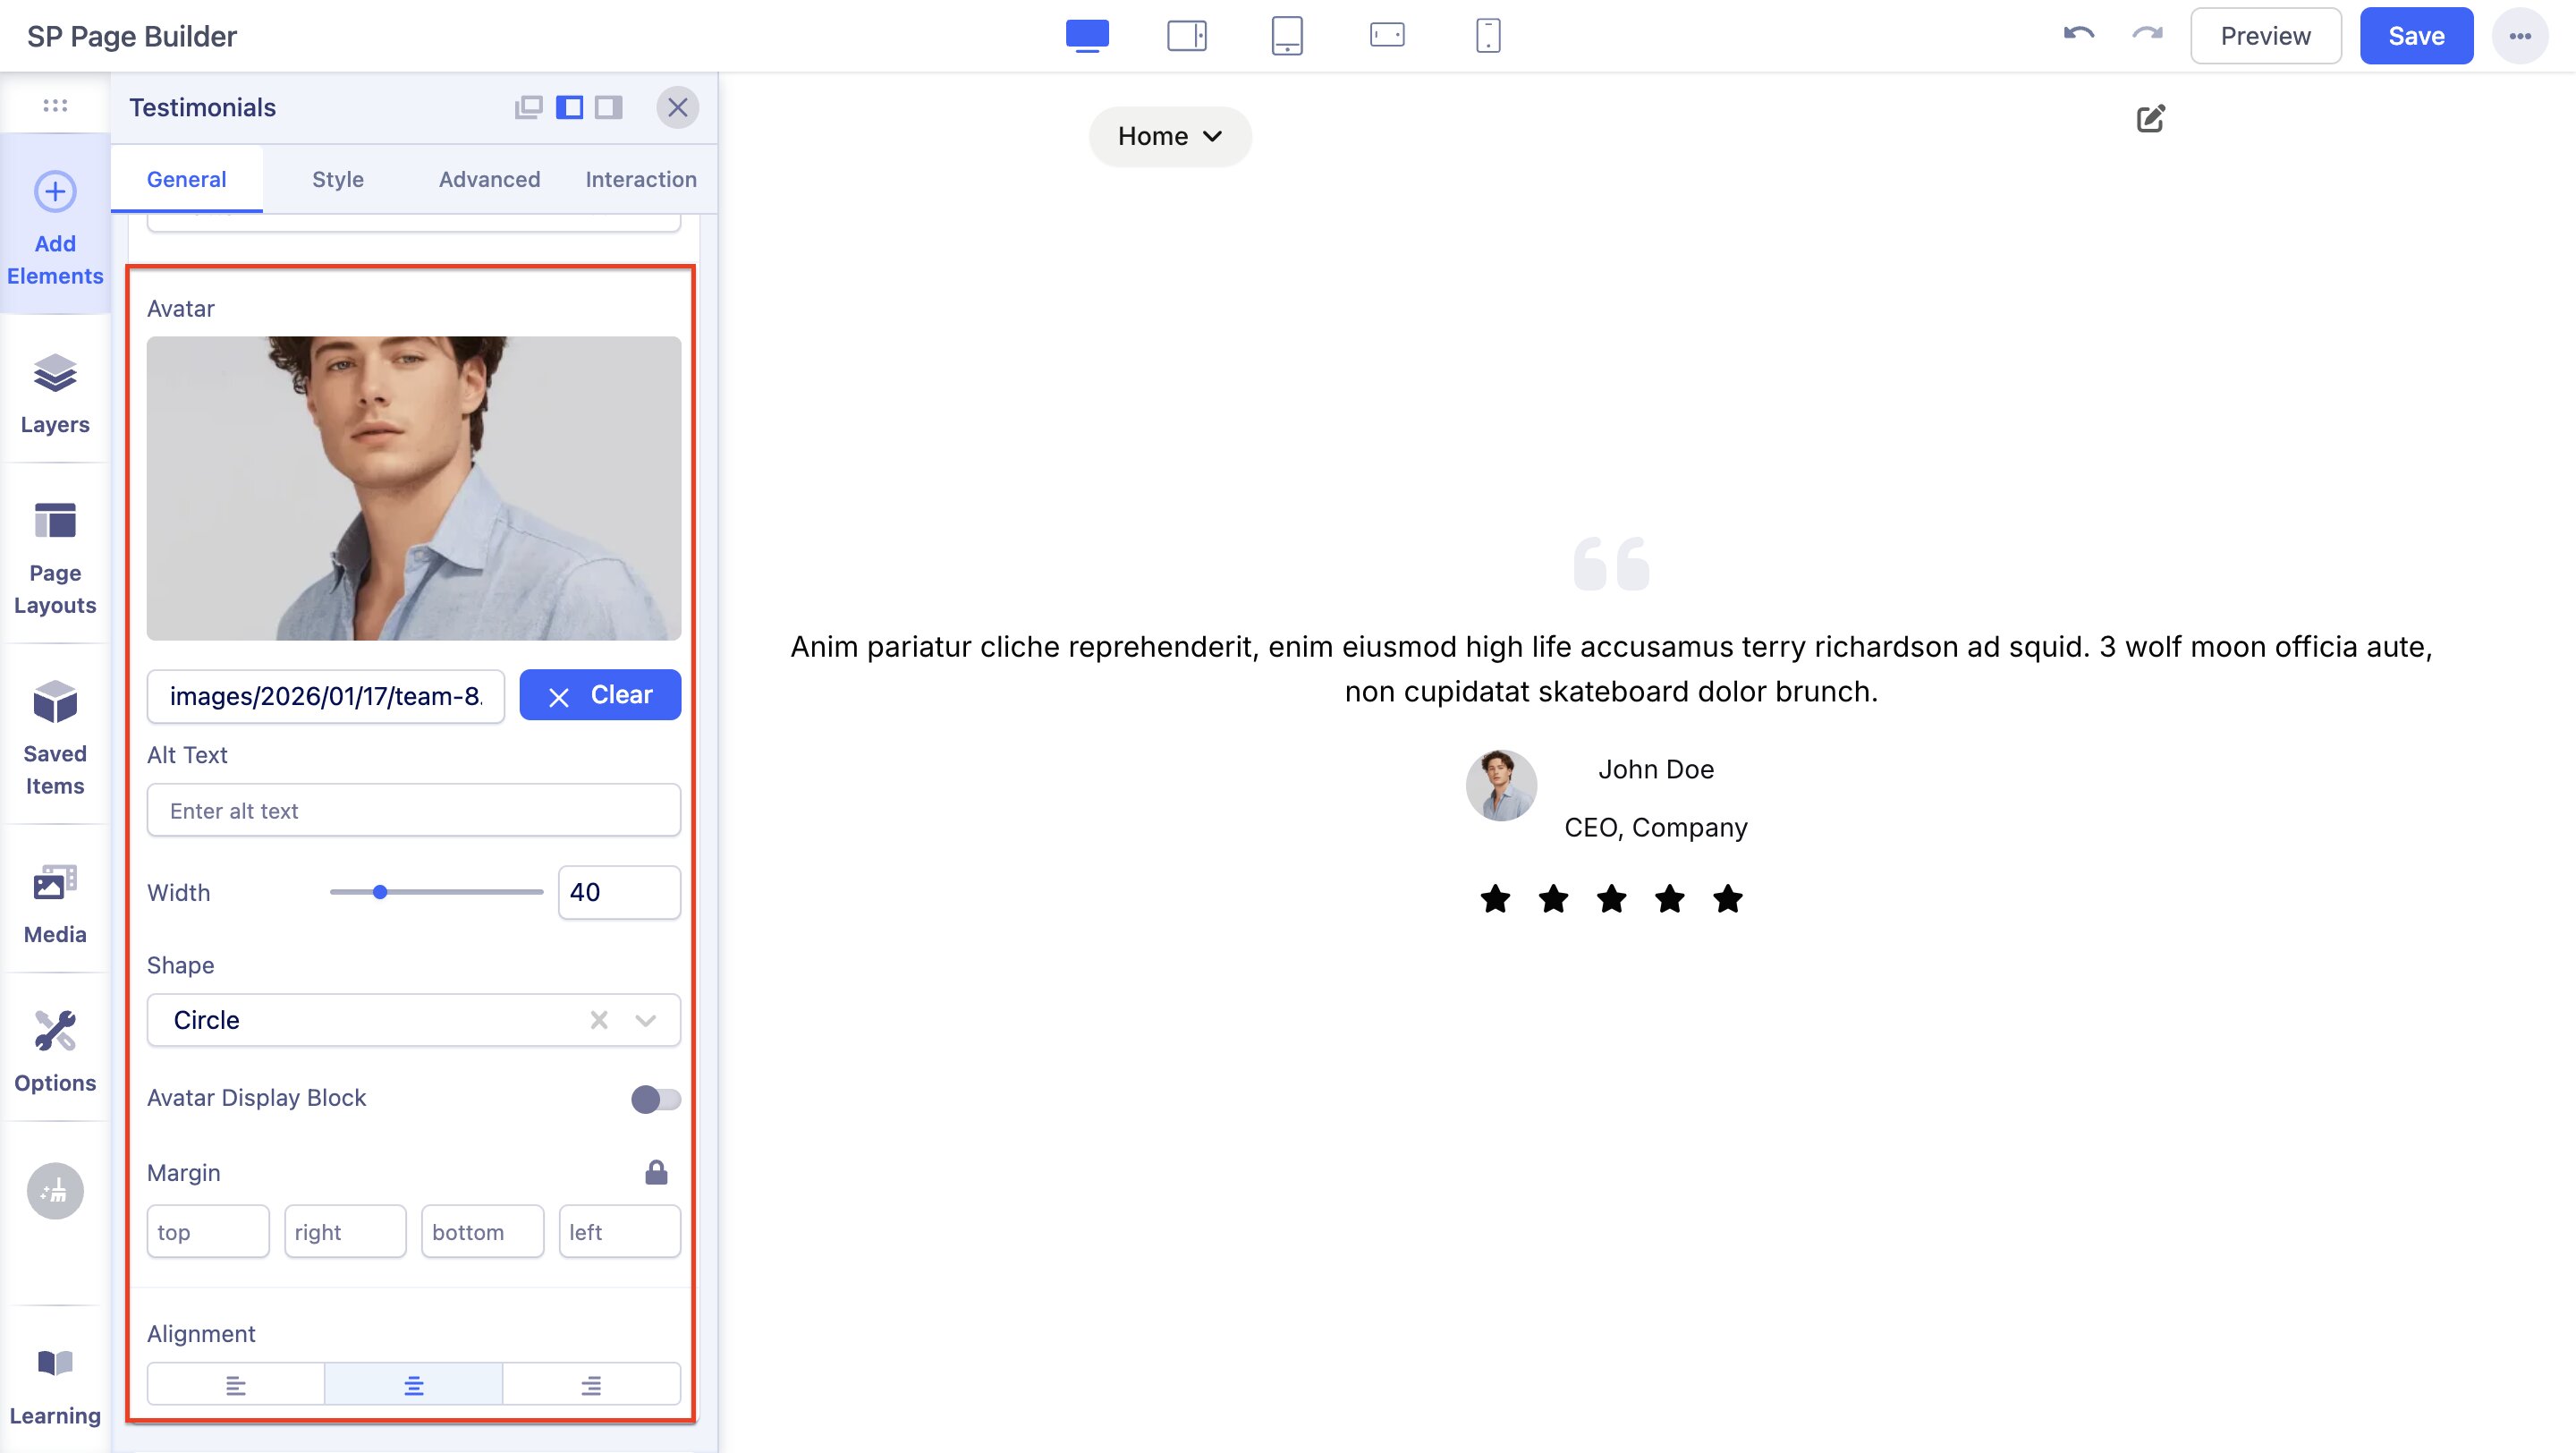This screenshot has width=2576, height=1453.
Task: Switch to mobile phone device view
Action: point(1487,36)
